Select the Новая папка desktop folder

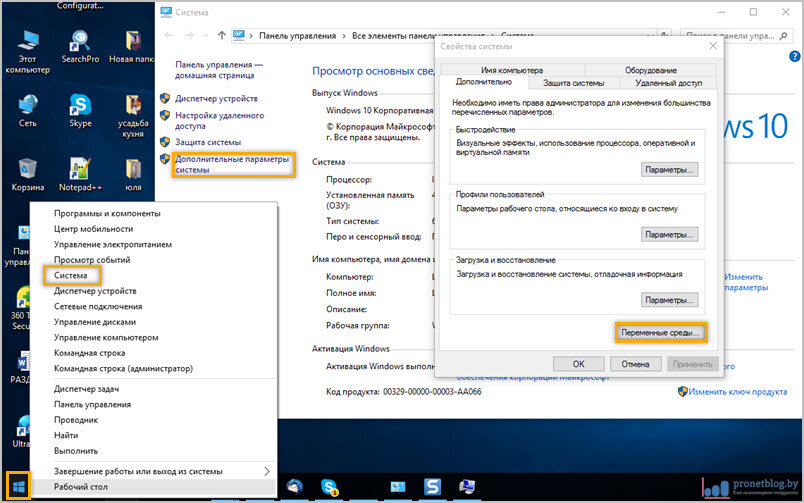(x=132, y=47)
